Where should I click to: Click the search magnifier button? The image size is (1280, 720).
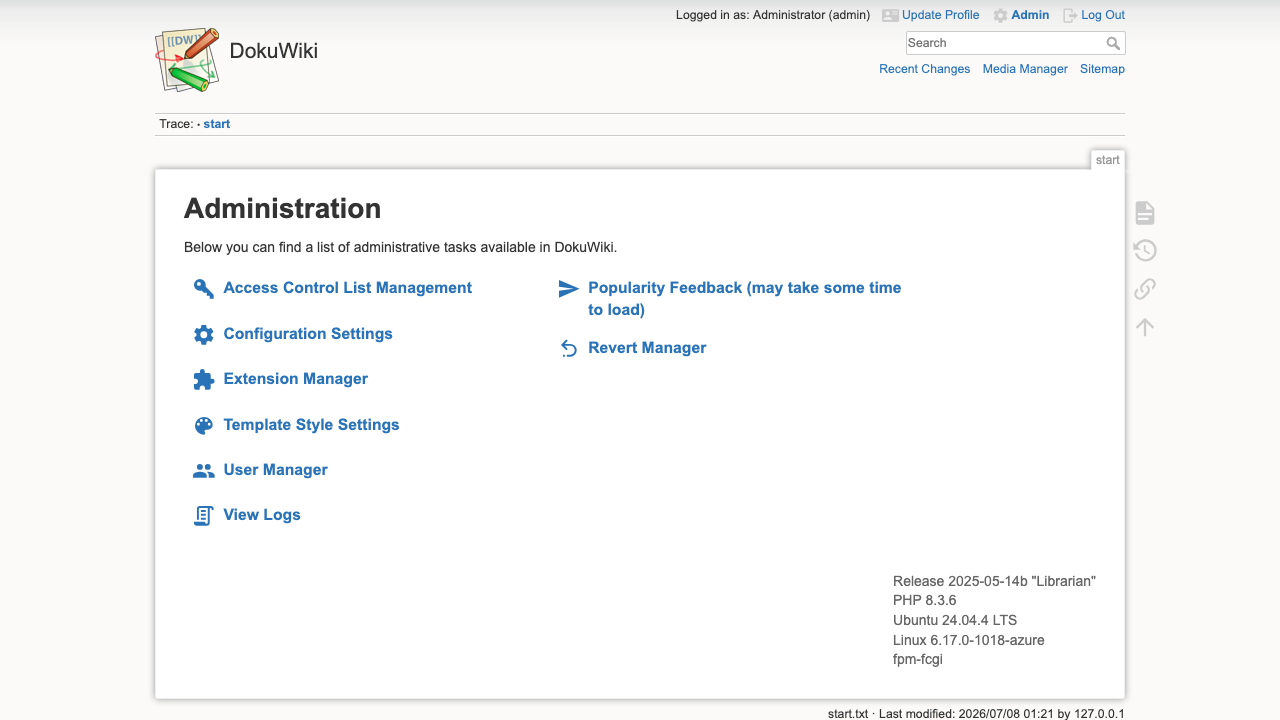click(1113, 43)
